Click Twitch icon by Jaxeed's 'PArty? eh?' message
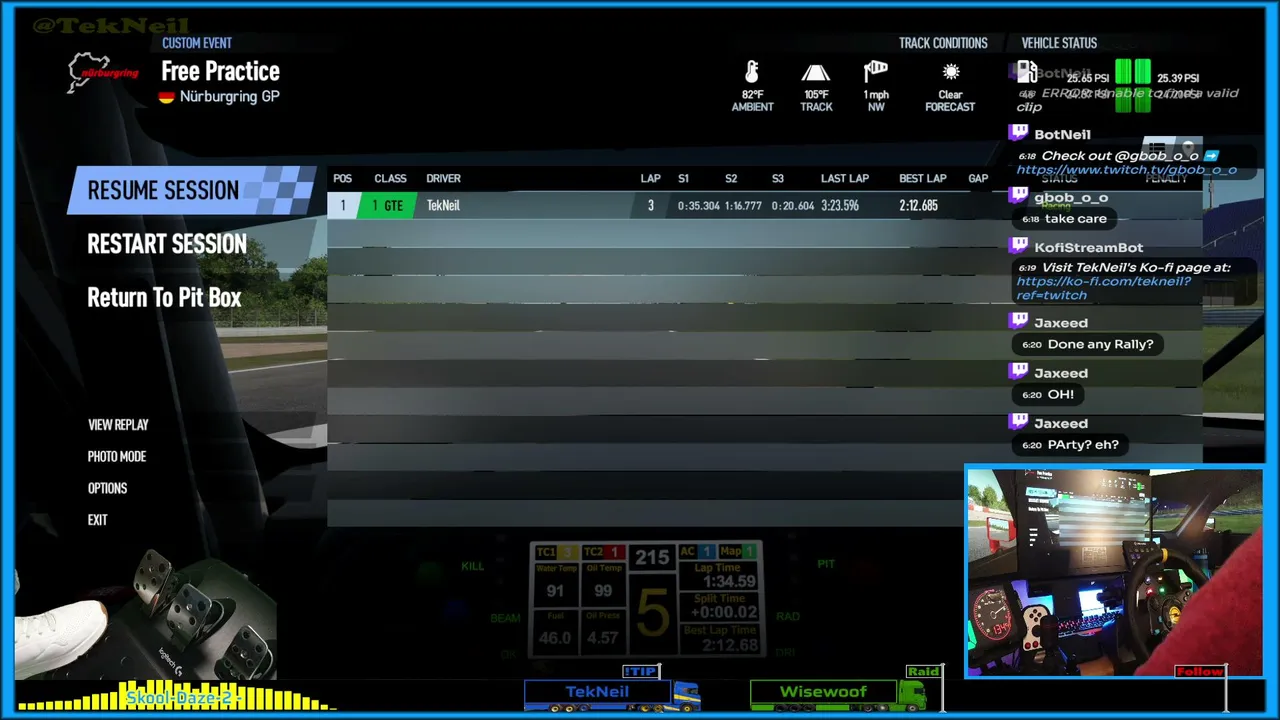Screen dimensions: 1280x720 coord(1018,423)
